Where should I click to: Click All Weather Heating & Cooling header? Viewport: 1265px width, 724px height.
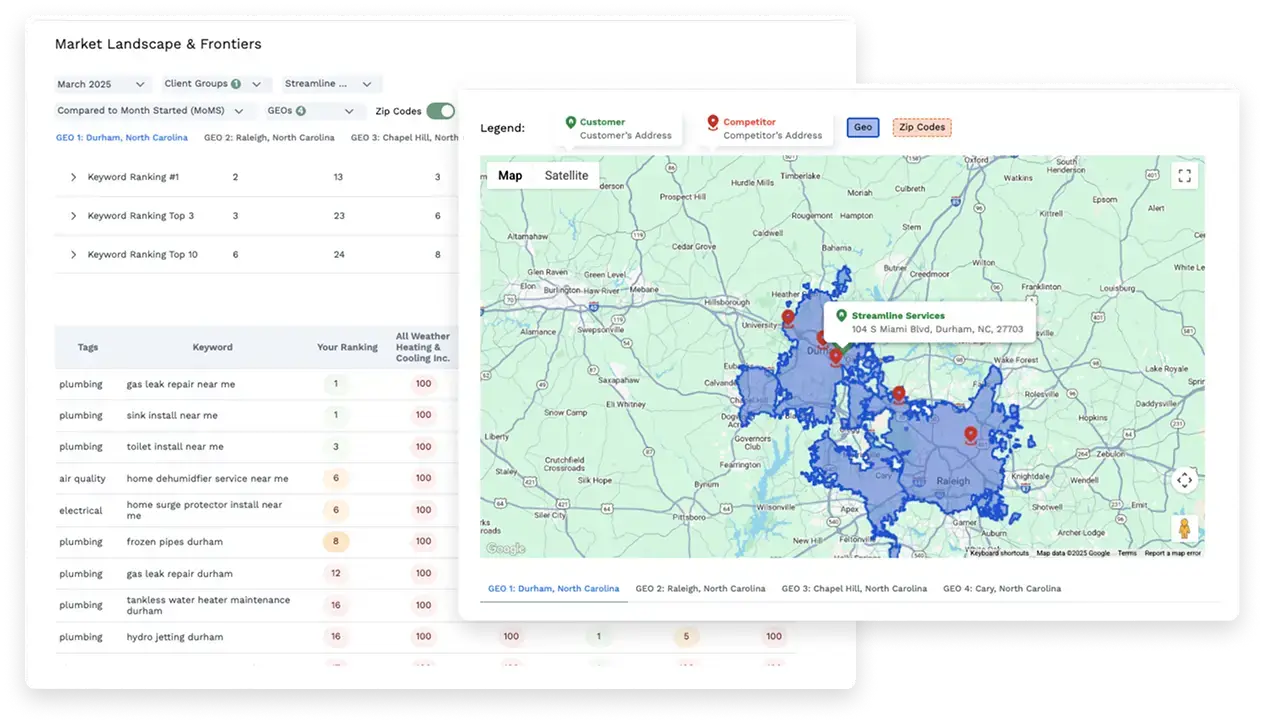point(423,348)
